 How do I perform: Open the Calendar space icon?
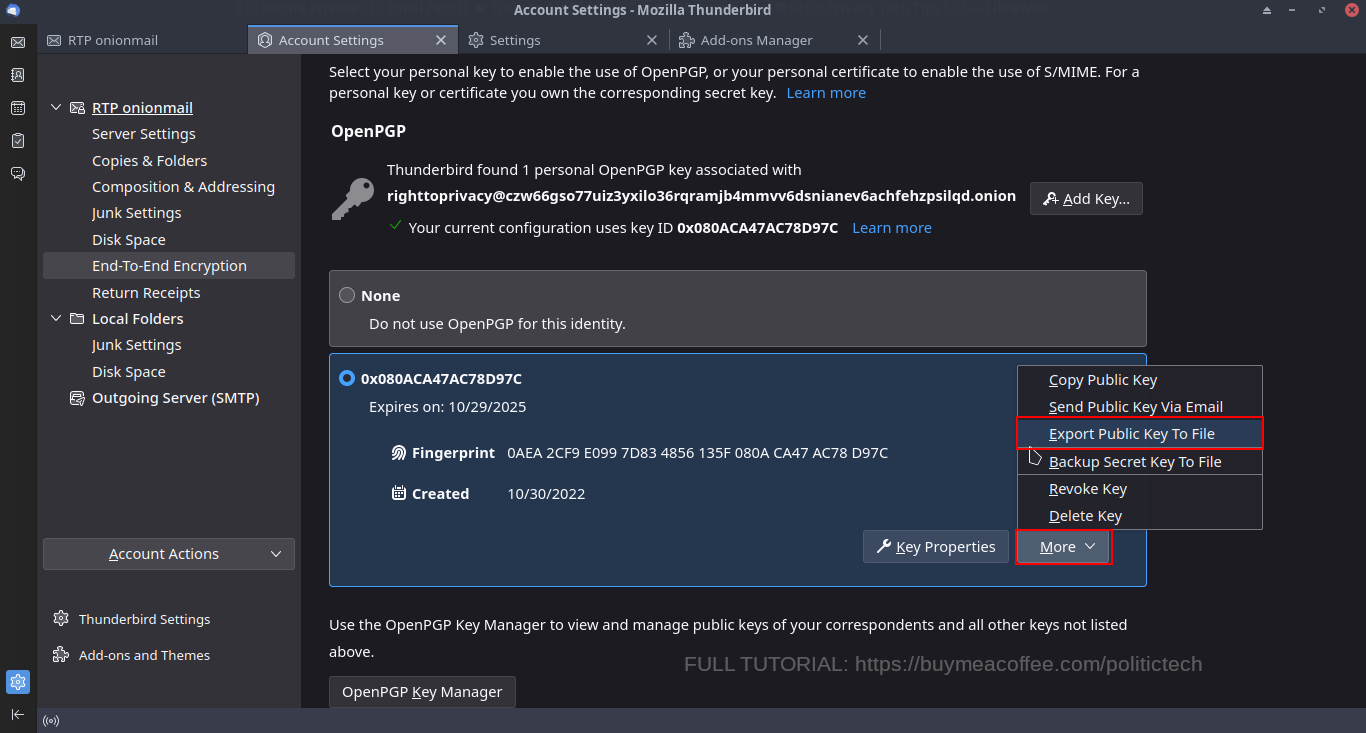click(x=18, y=108)
